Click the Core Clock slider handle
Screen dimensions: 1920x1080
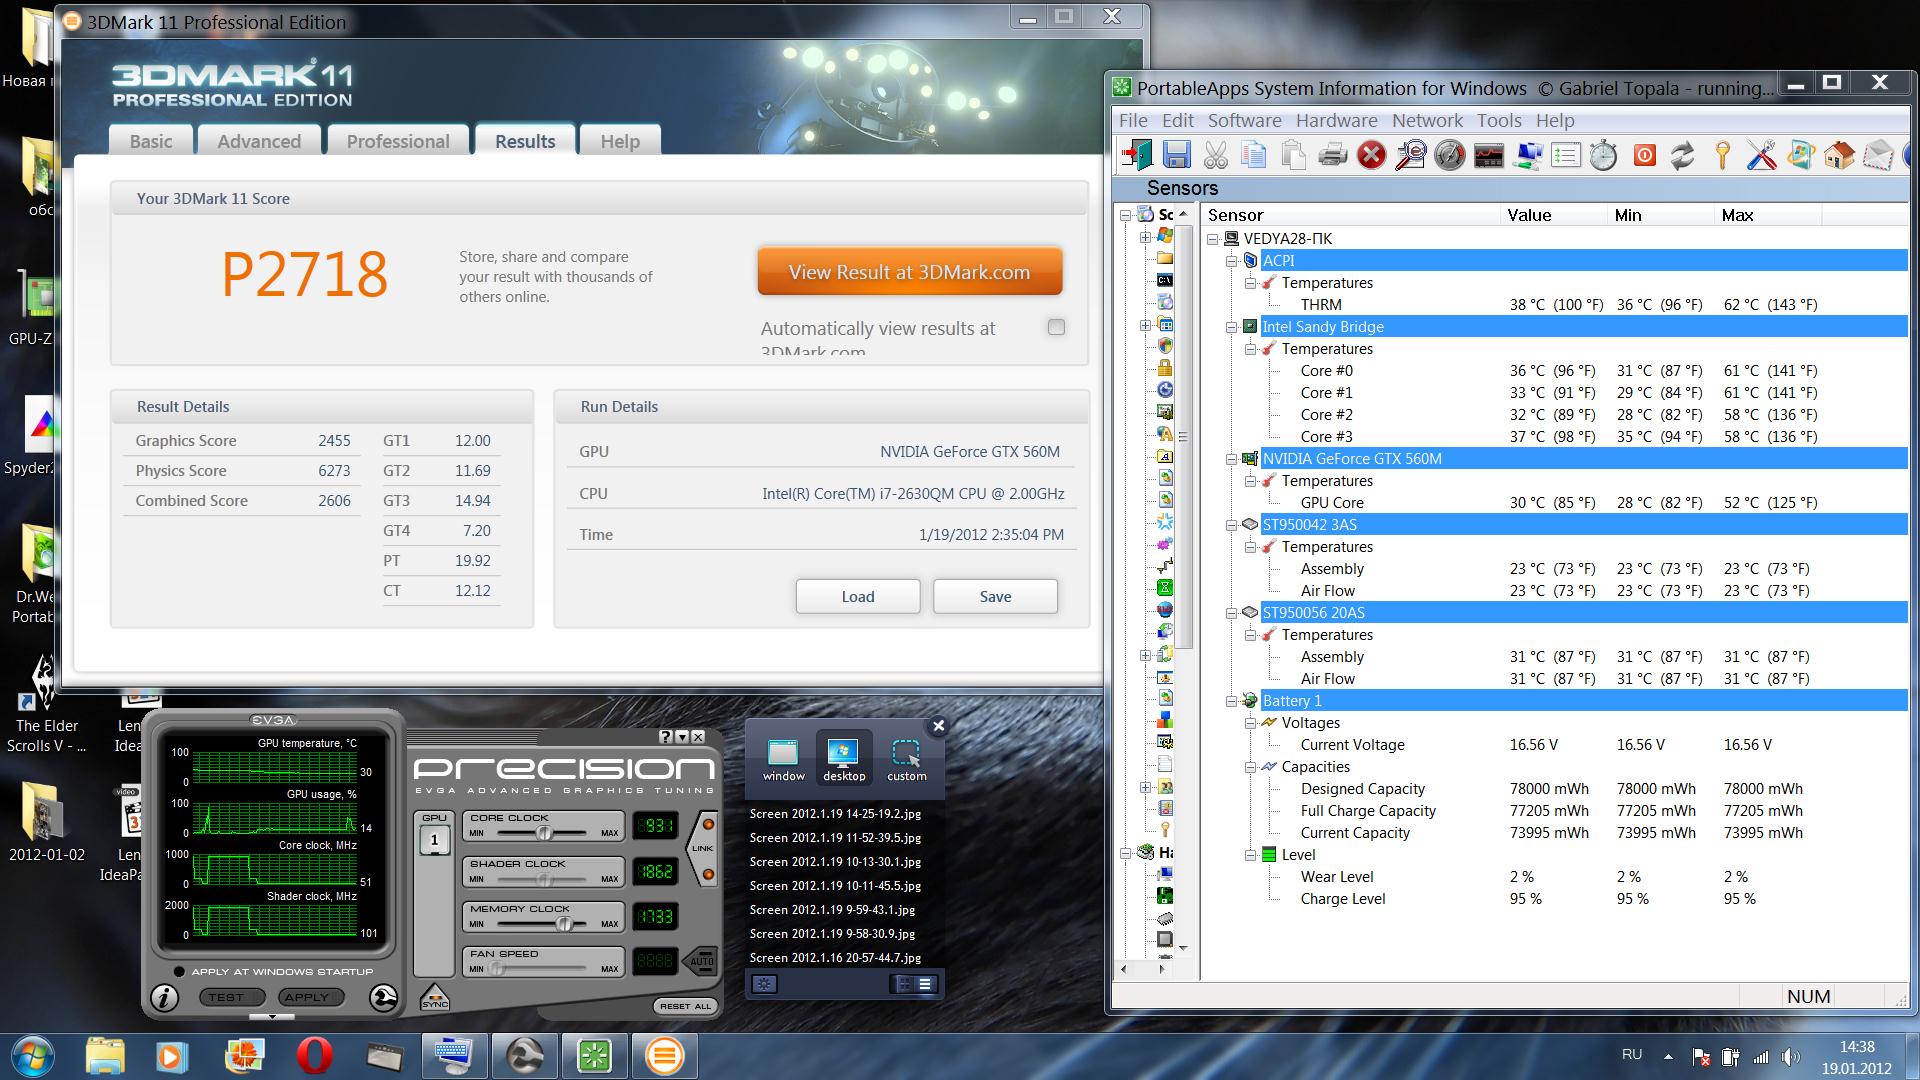tap(544, 832)
